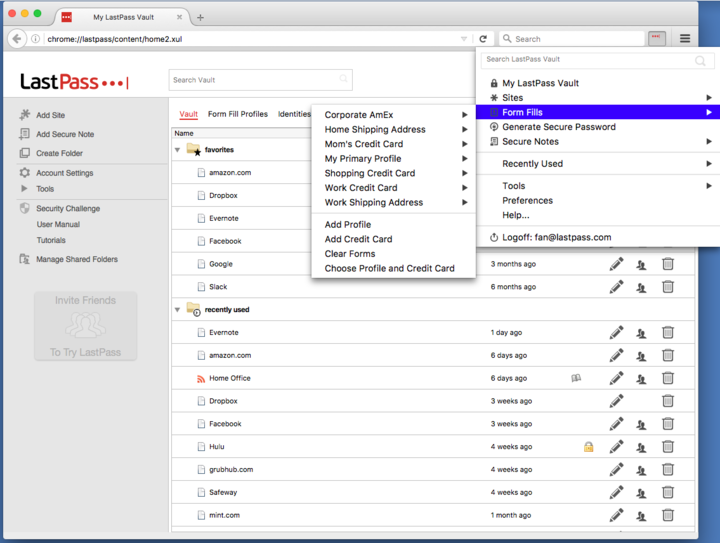Choose Clear Forms in the submenu
The image size is (720, 543).
click(349, 254)
